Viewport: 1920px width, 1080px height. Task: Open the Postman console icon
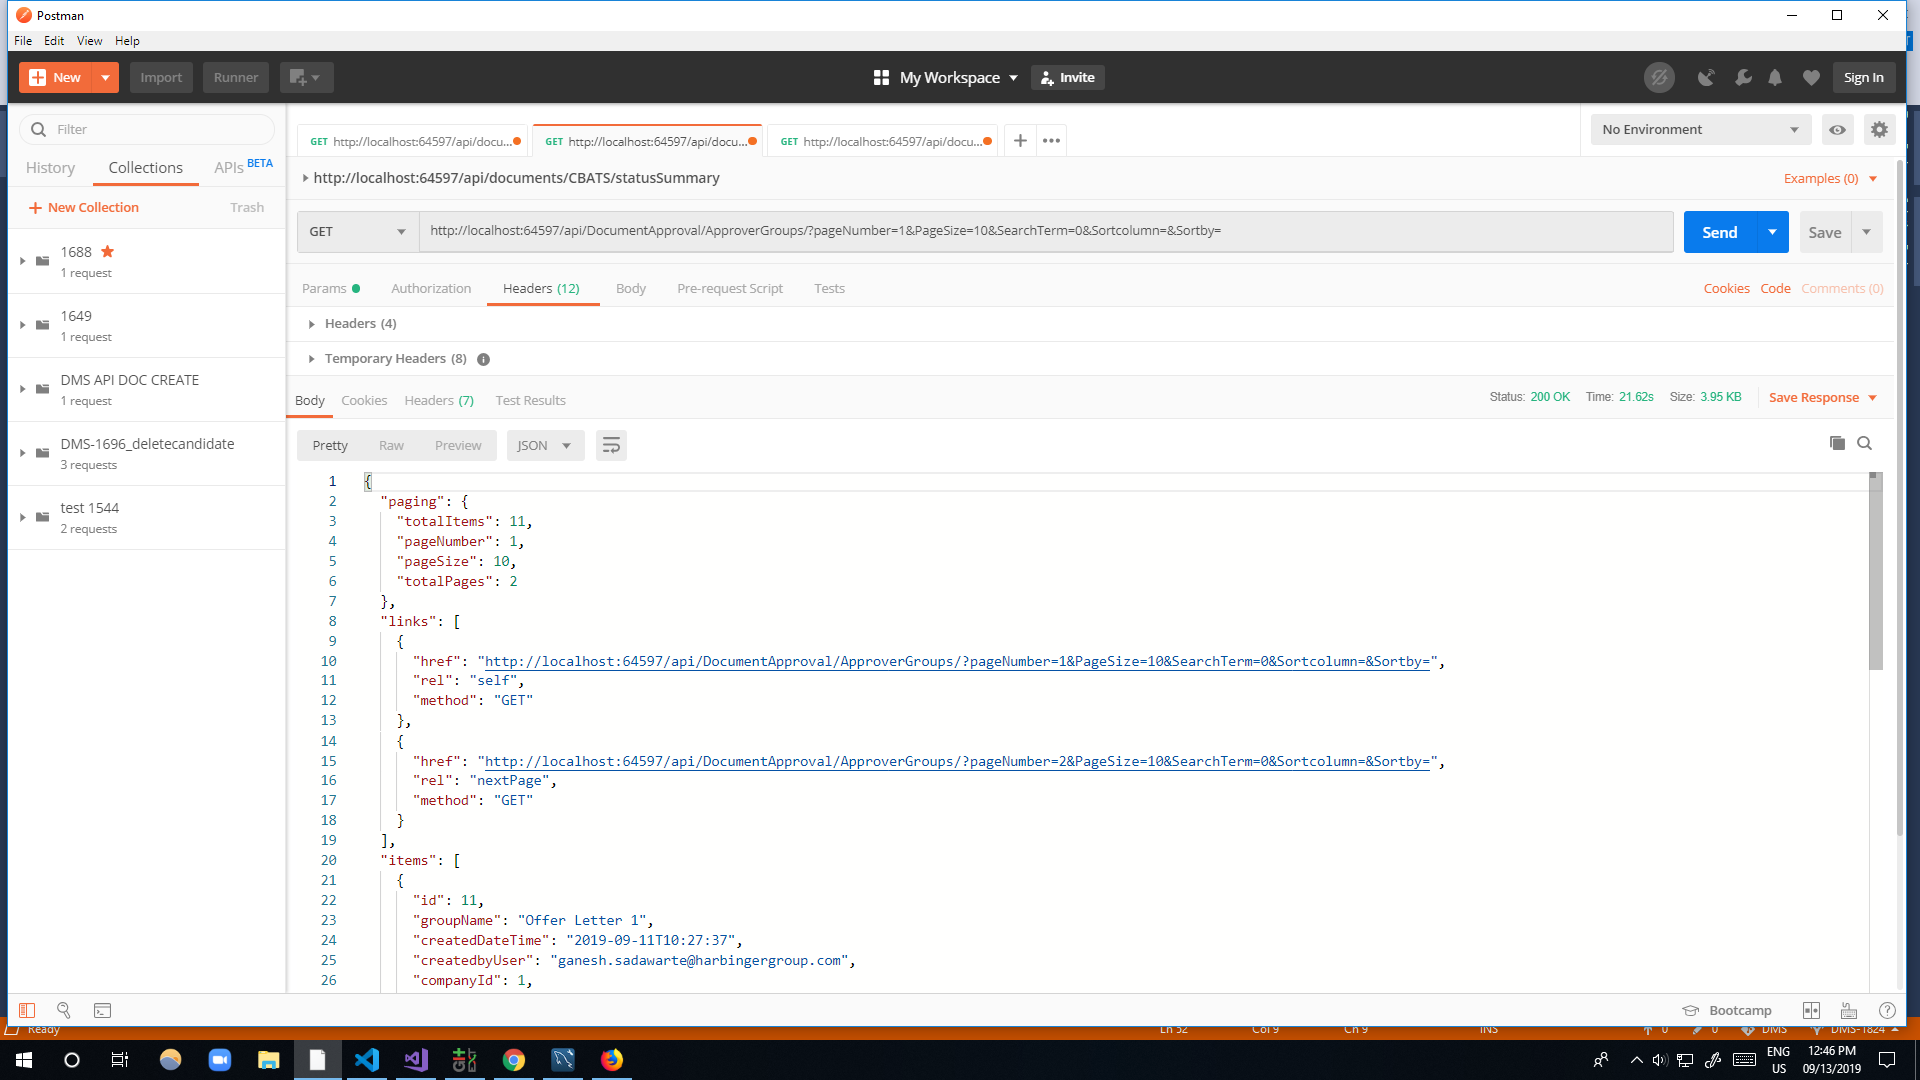click(102, 1010)
